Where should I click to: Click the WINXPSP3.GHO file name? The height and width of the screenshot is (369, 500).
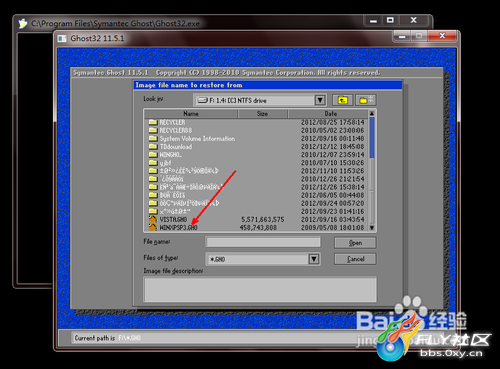pyautogui.click(x=178, y=228)
